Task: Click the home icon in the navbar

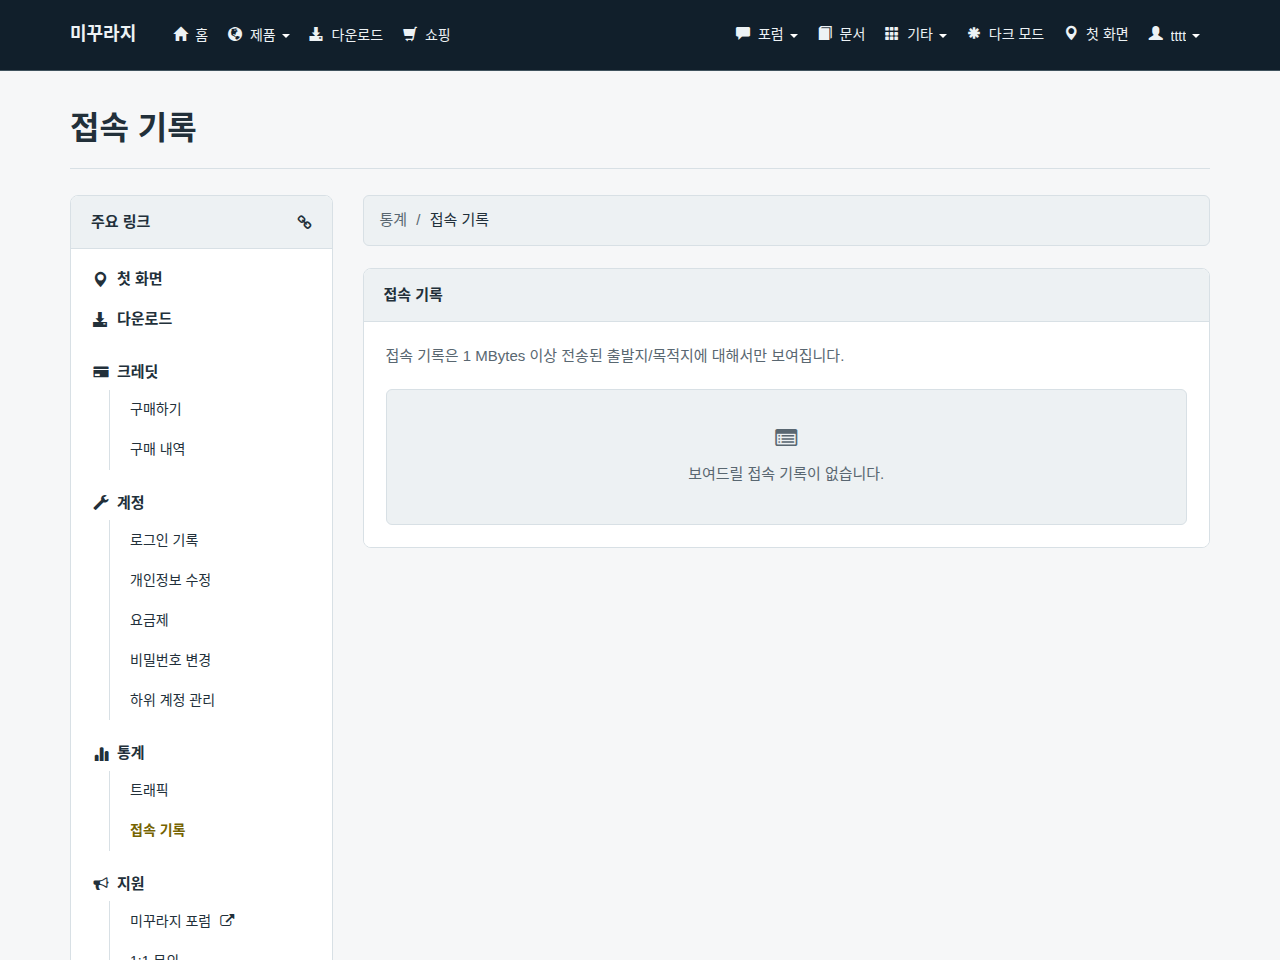Action: point(181,34)
